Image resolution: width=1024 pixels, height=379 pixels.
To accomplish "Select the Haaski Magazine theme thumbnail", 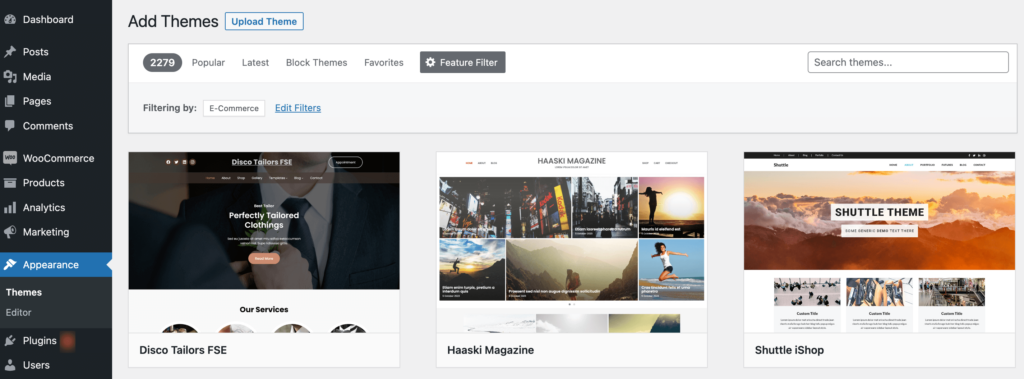I will tap(571, 242).
